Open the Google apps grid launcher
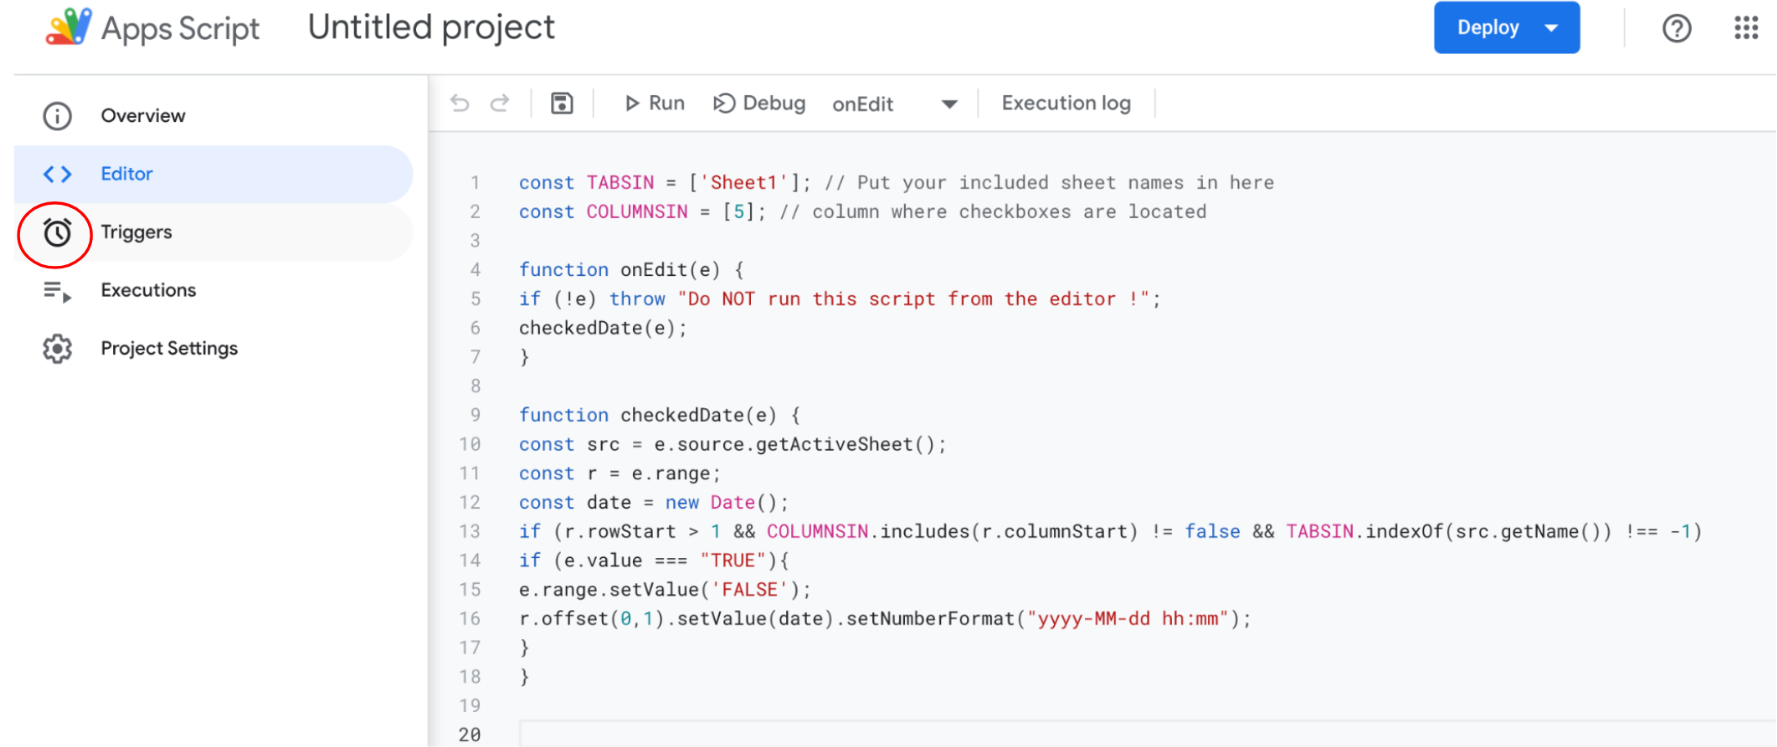This screenshot has width=1777, height=747. tap(1746, 28)
